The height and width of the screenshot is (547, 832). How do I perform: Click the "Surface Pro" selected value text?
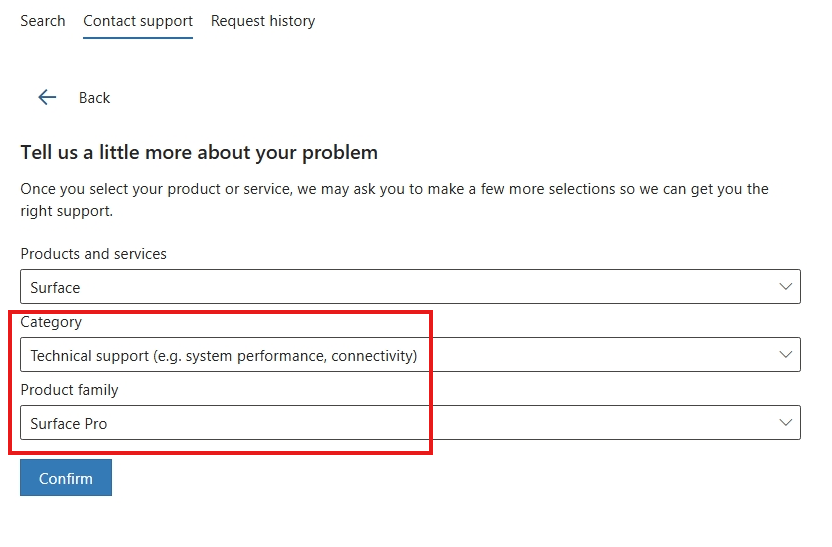(68, 424)
